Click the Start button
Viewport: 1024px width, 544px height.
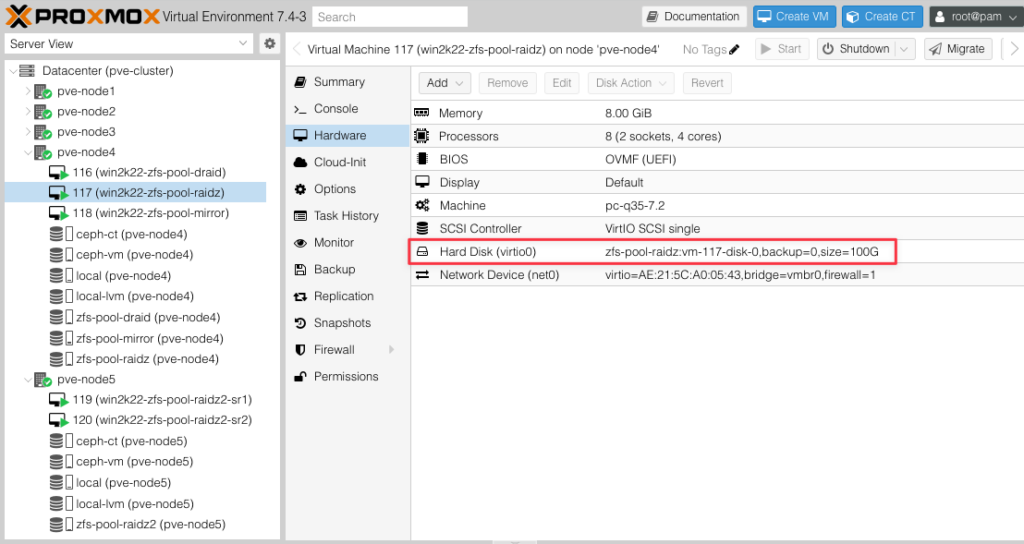click(782, 49)
